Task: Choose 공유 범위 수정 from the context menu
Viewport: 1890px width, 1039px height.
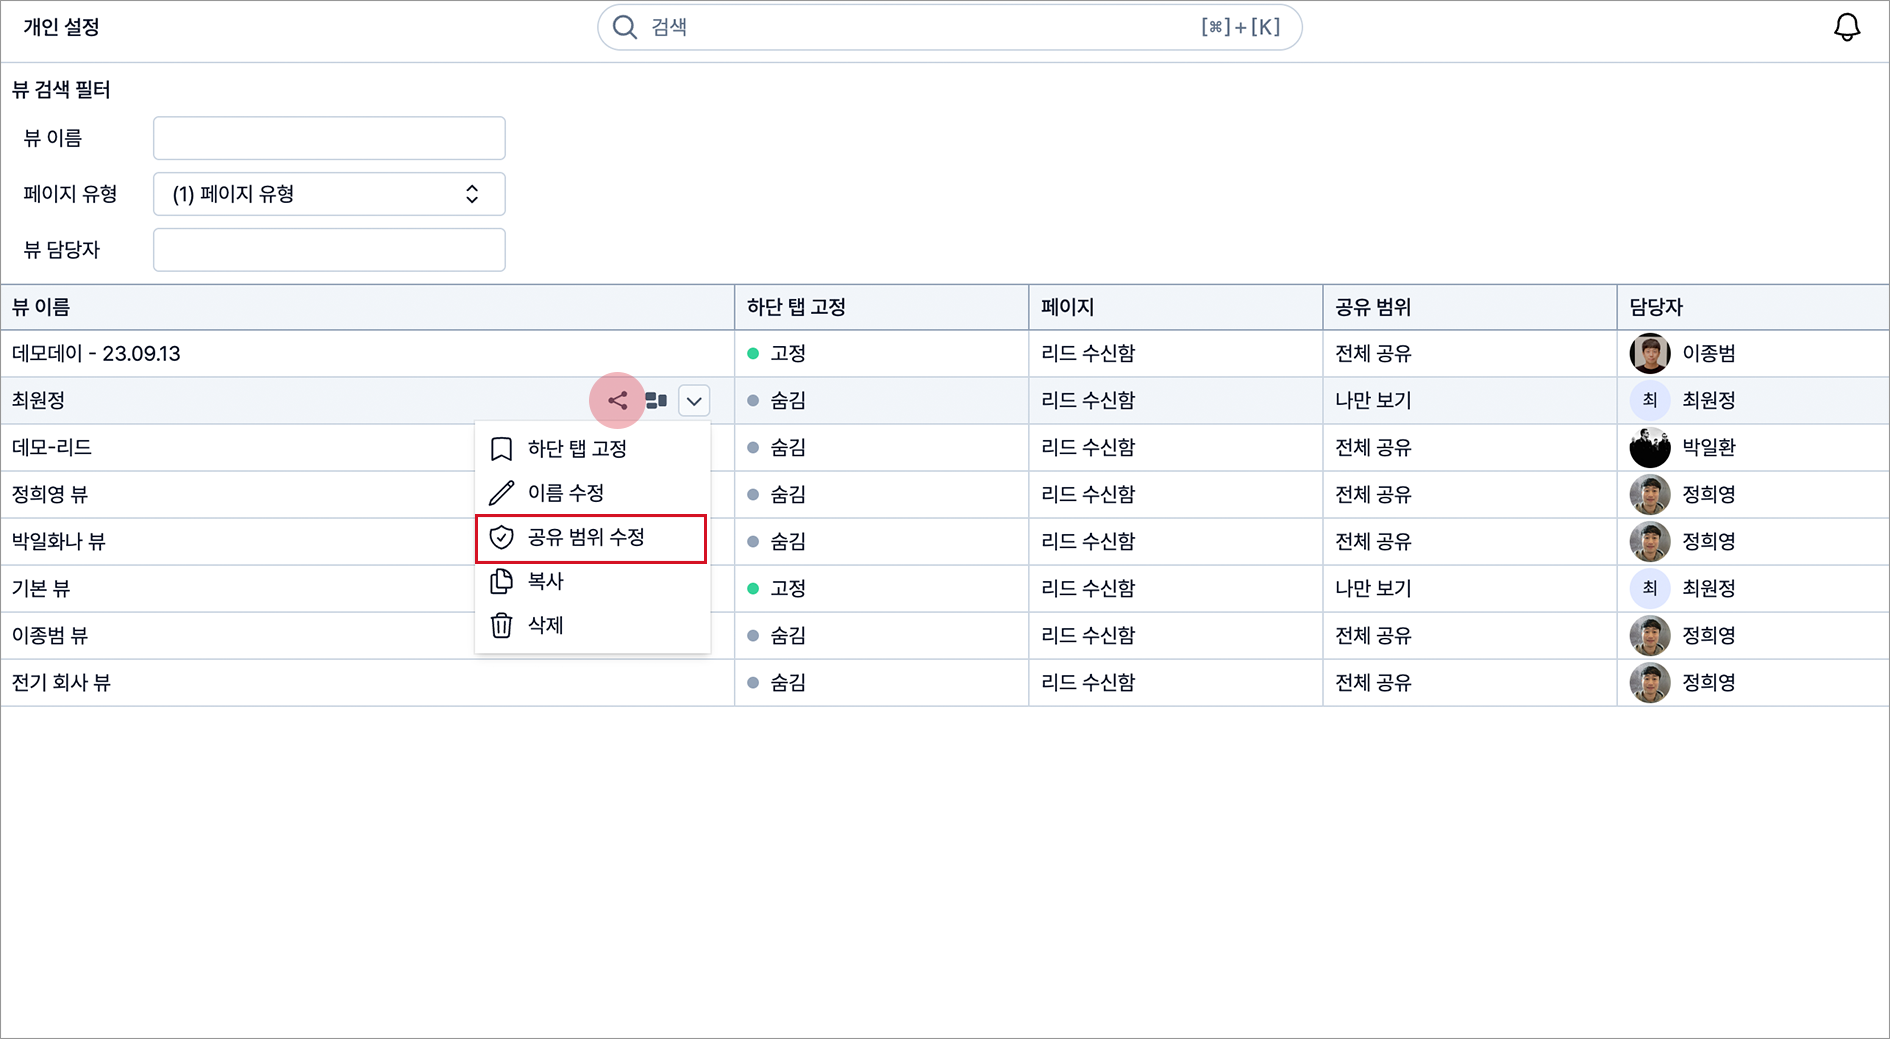Action: [591, 538]
